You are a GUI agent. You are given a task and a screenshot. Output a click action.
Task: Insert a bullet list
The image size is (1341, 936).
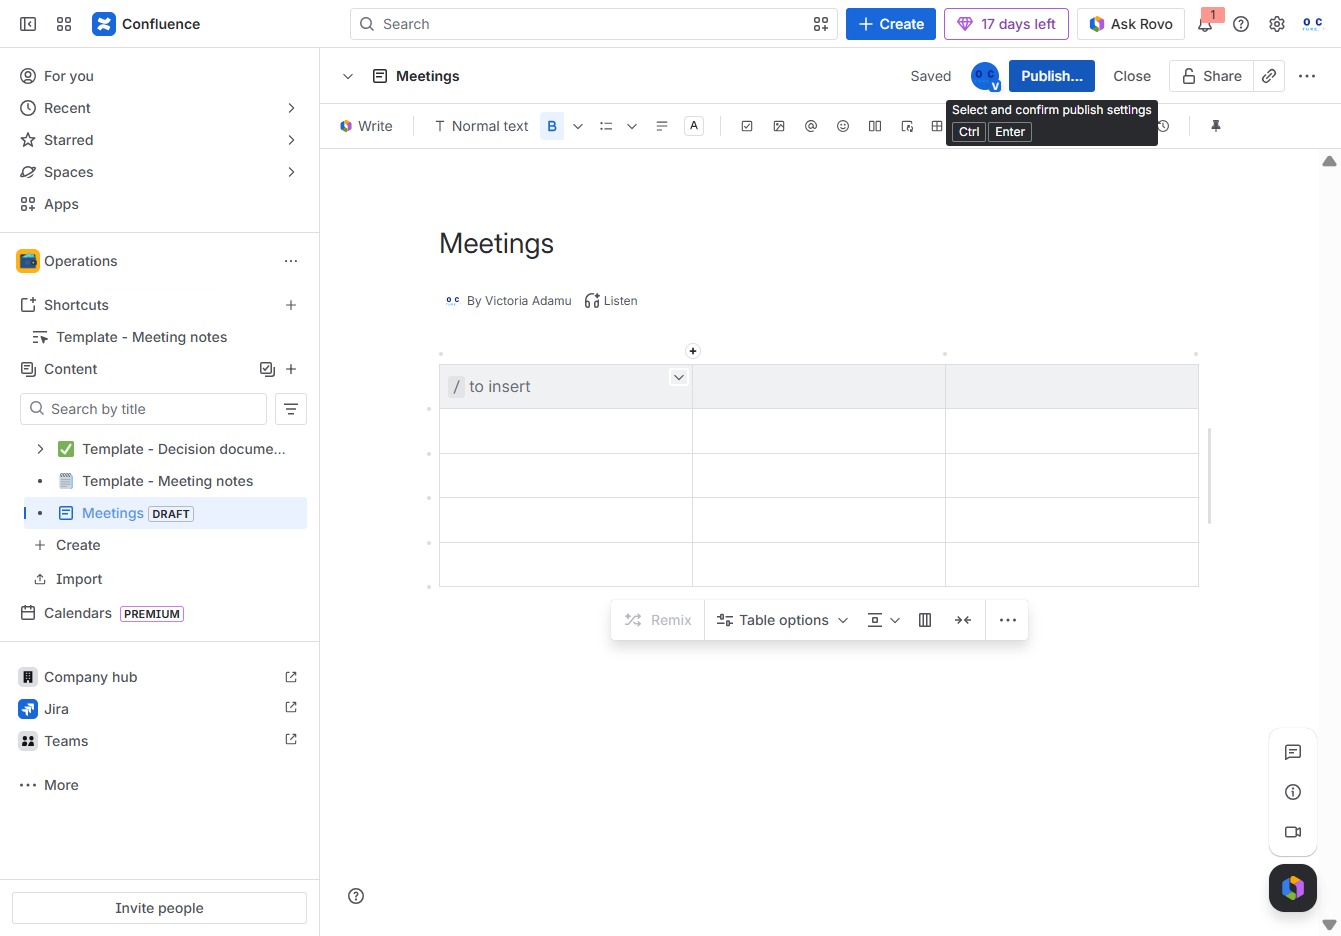(x=606, y=126)
